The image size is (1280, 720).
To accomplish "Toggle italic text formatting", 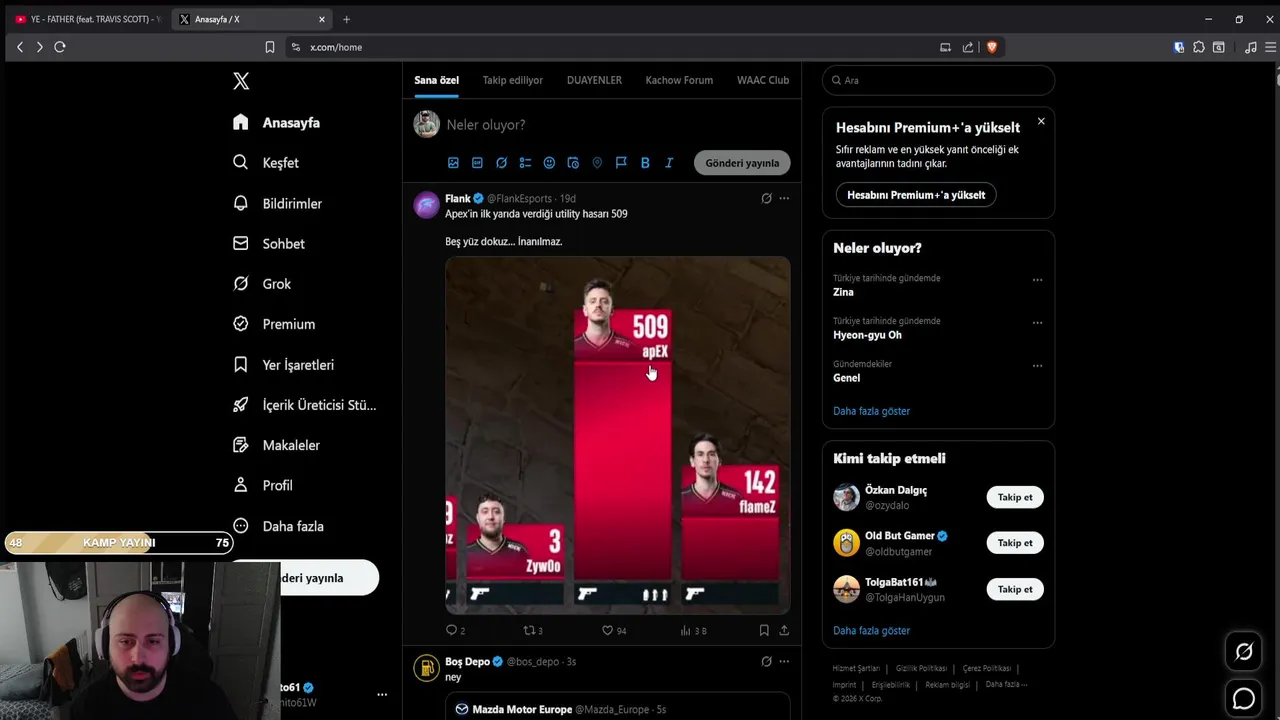I will (669, 163).
